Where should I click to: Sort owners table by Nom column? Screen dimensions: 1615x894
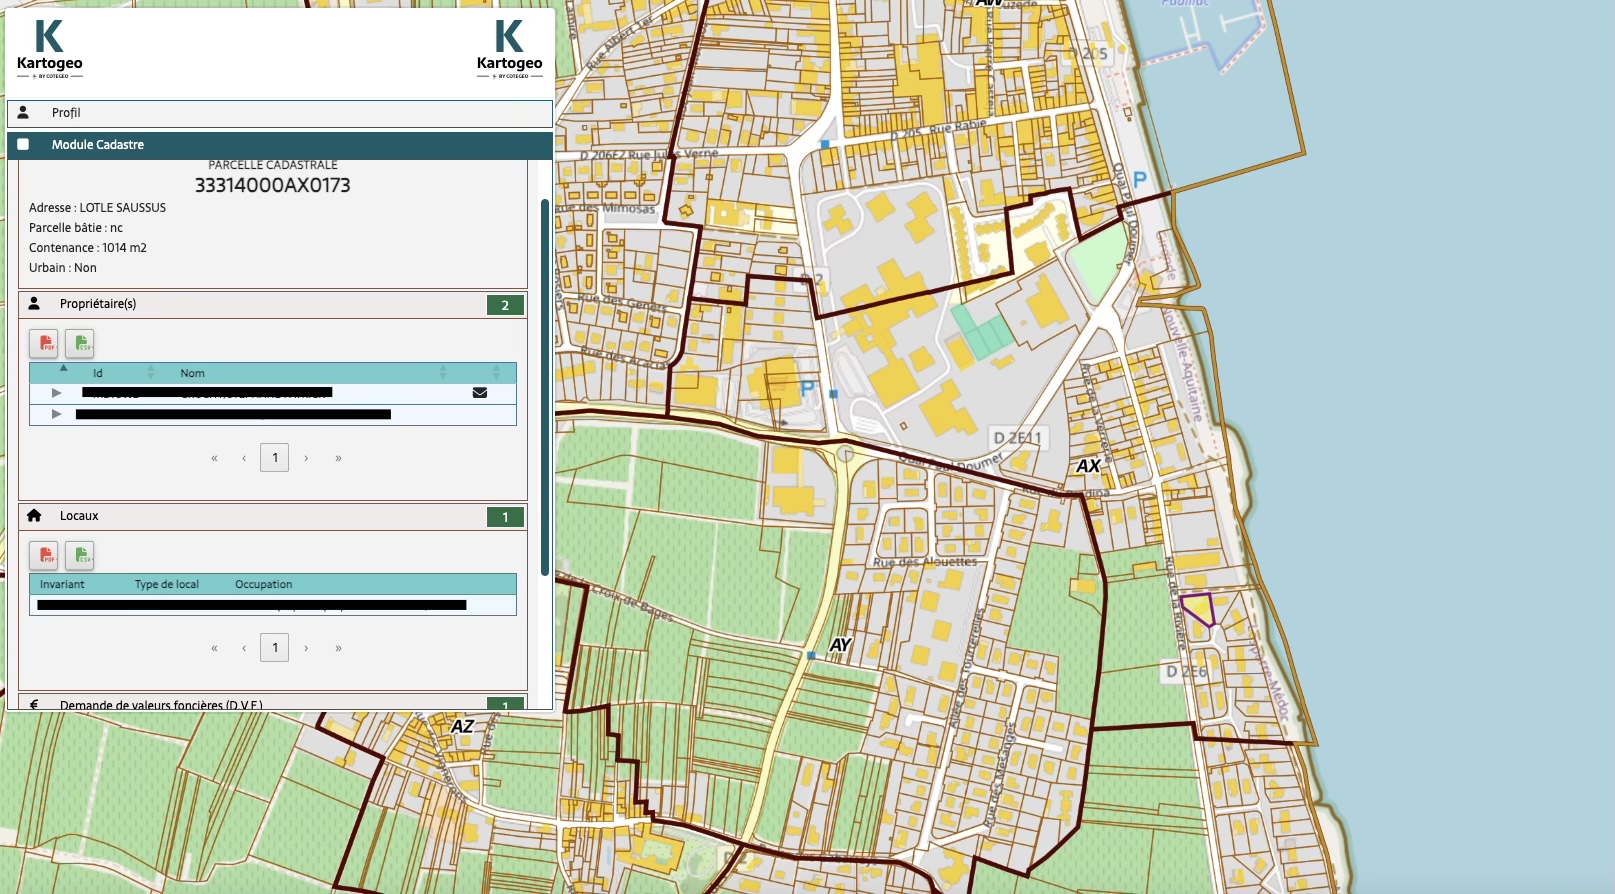click(192, 373)
